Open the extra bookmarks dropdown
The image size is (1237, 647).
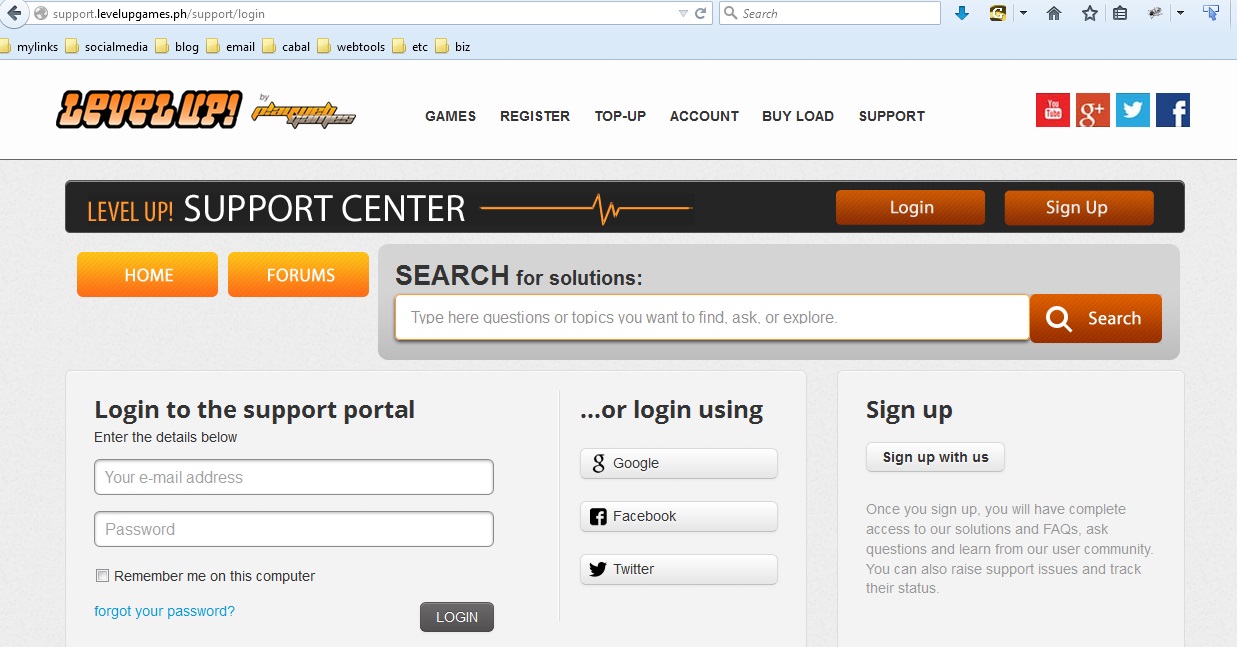(x=1180, y=13)
